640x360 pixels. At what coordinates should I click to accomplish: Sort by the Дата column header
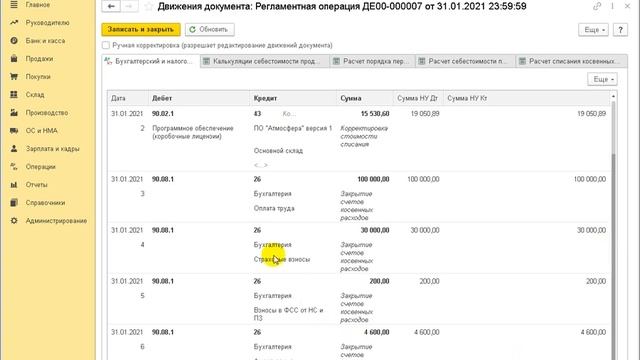pyautogui.click(x=128, y=98)
